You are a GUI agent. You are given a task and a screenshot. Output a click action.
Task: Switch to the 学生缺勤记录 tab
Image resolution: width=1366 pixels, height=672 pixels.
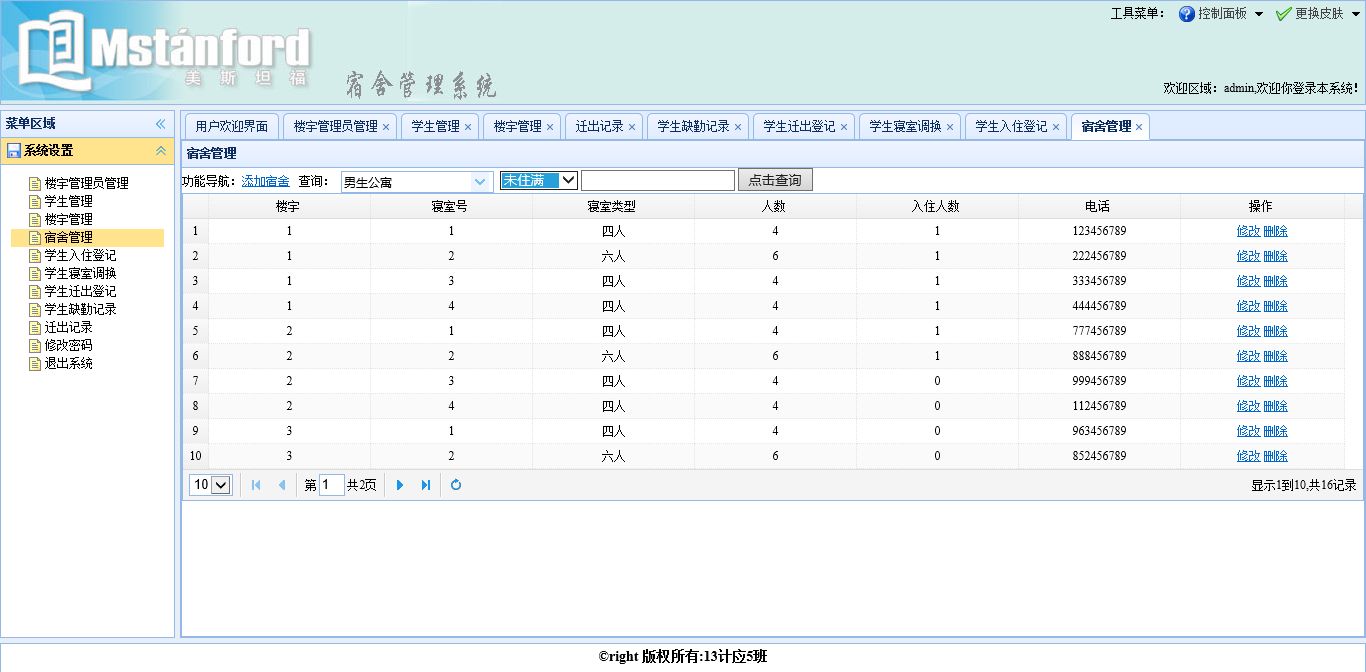[693, 126]
